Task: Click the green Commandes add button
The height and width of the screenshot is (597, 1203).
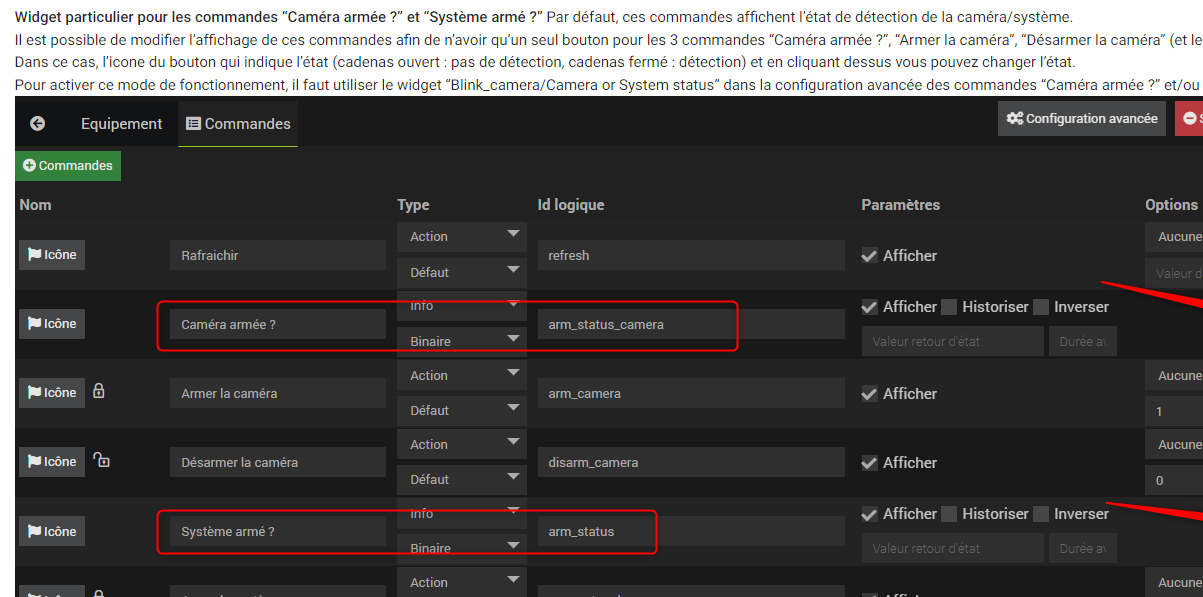Action: [x=68, y=166]
